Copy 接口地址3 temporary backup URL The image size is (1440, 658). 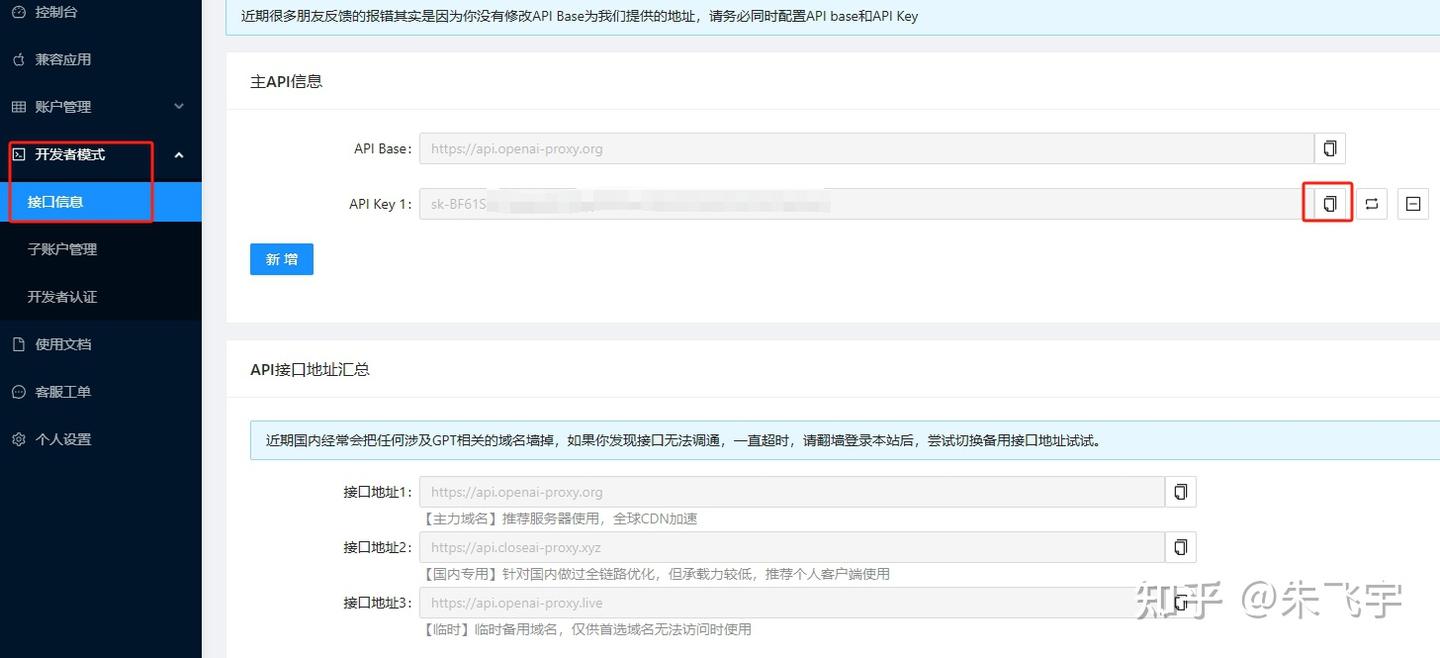1180,602
